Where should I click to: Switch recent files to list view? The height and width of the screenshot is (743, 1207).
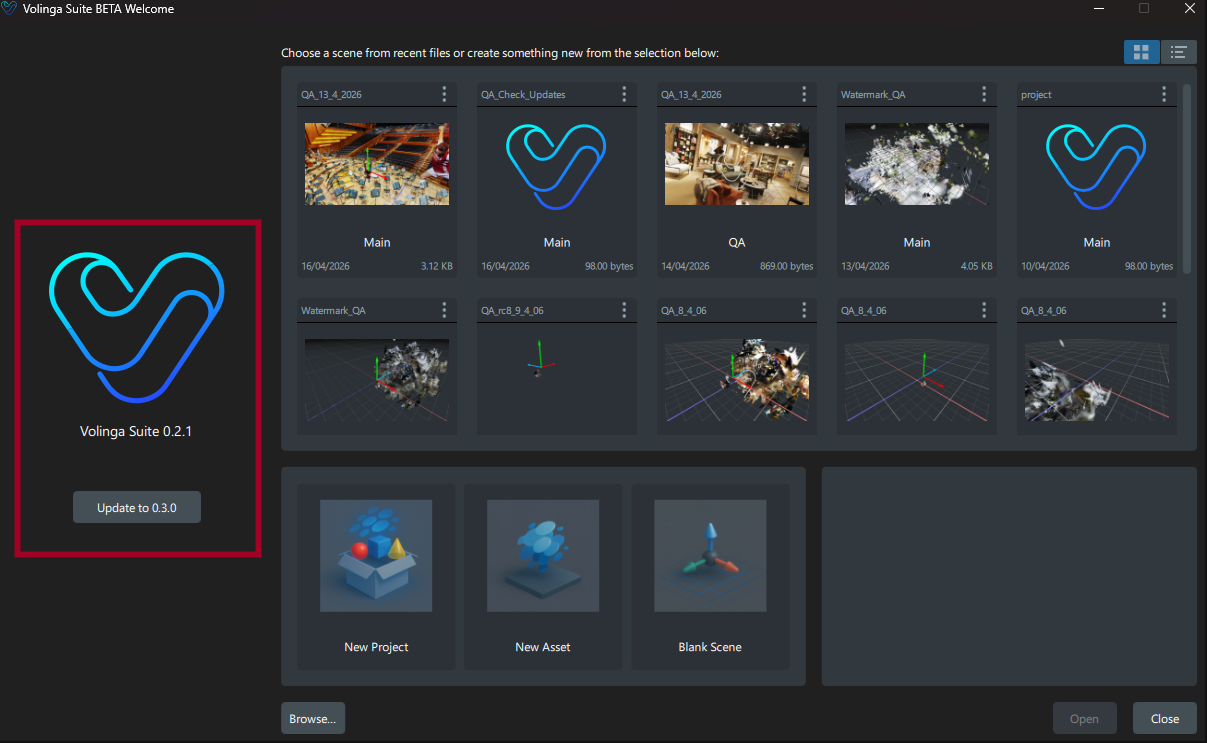[x=1179, y=52]
